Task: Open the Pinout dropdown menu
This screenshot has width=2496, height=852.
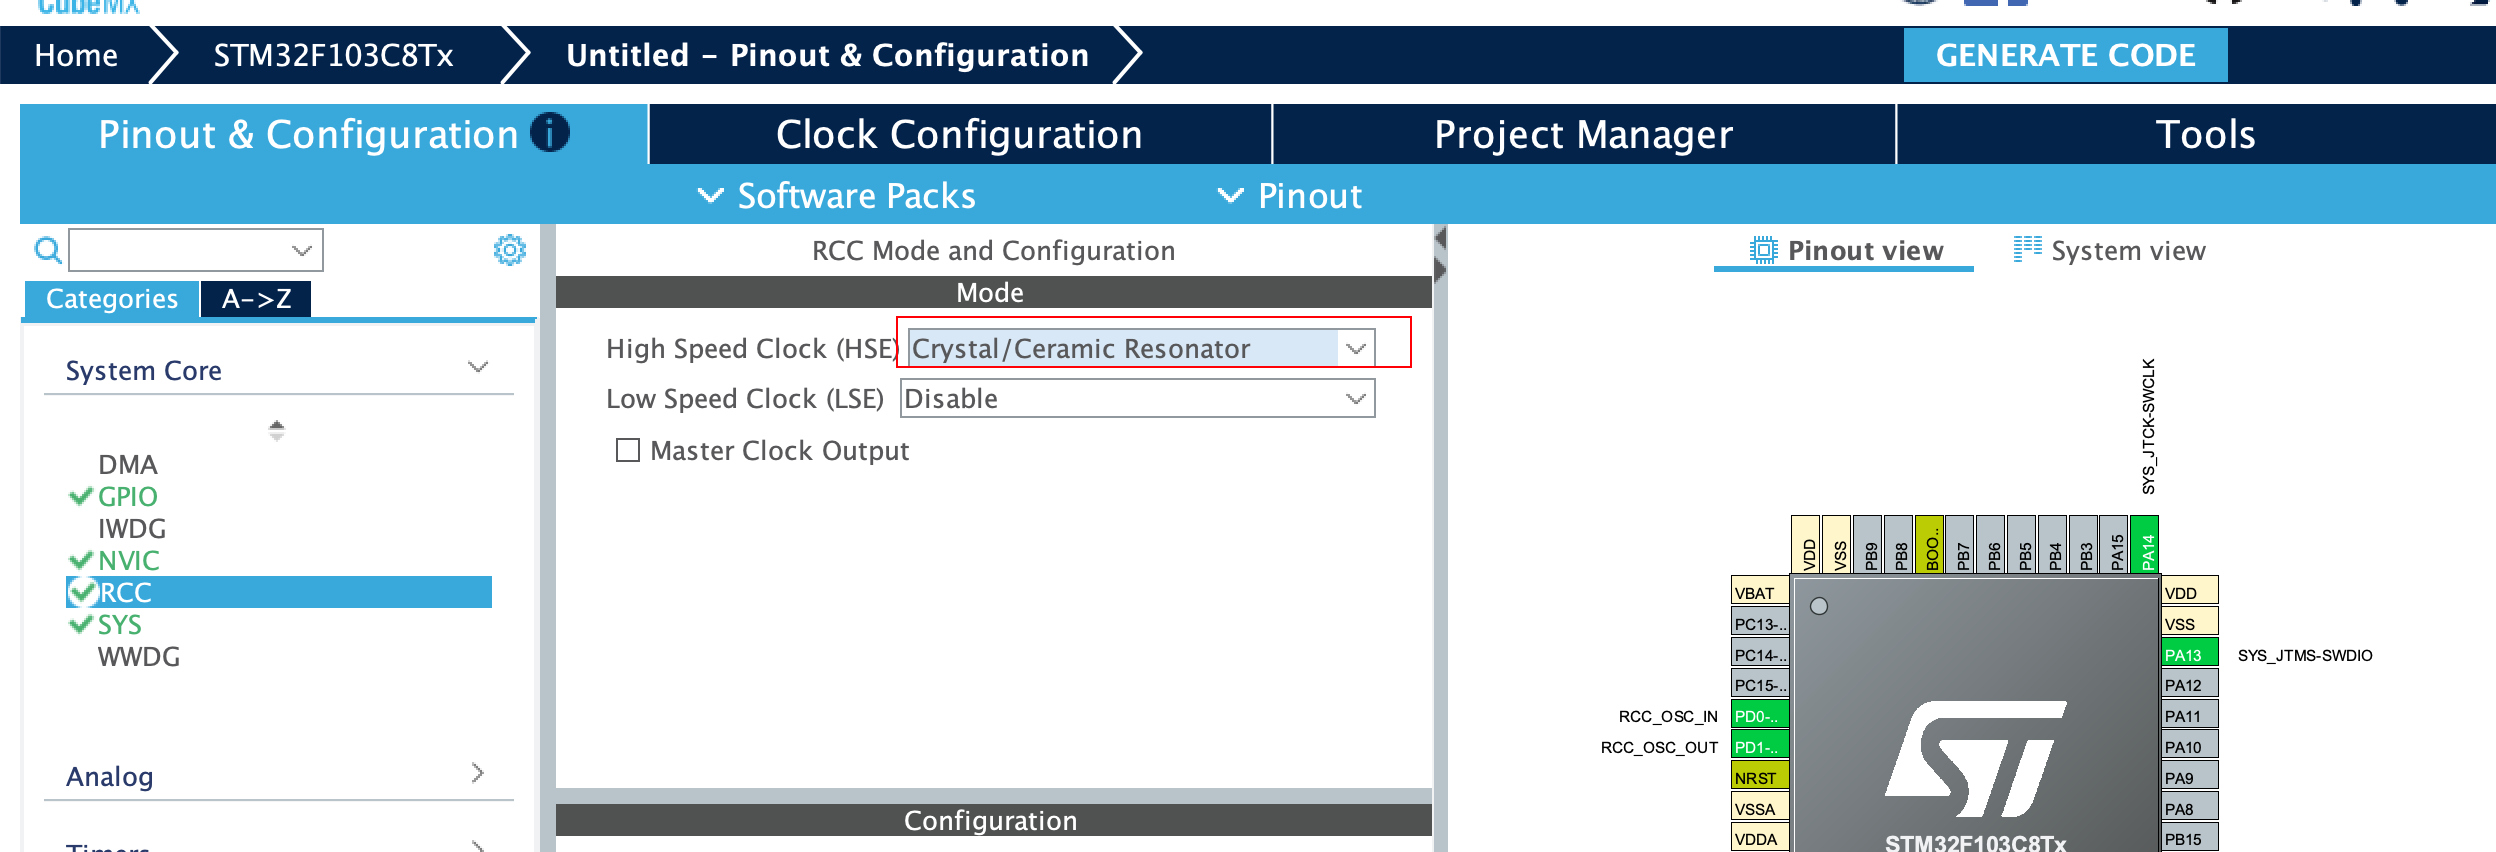Action: 1290,195
